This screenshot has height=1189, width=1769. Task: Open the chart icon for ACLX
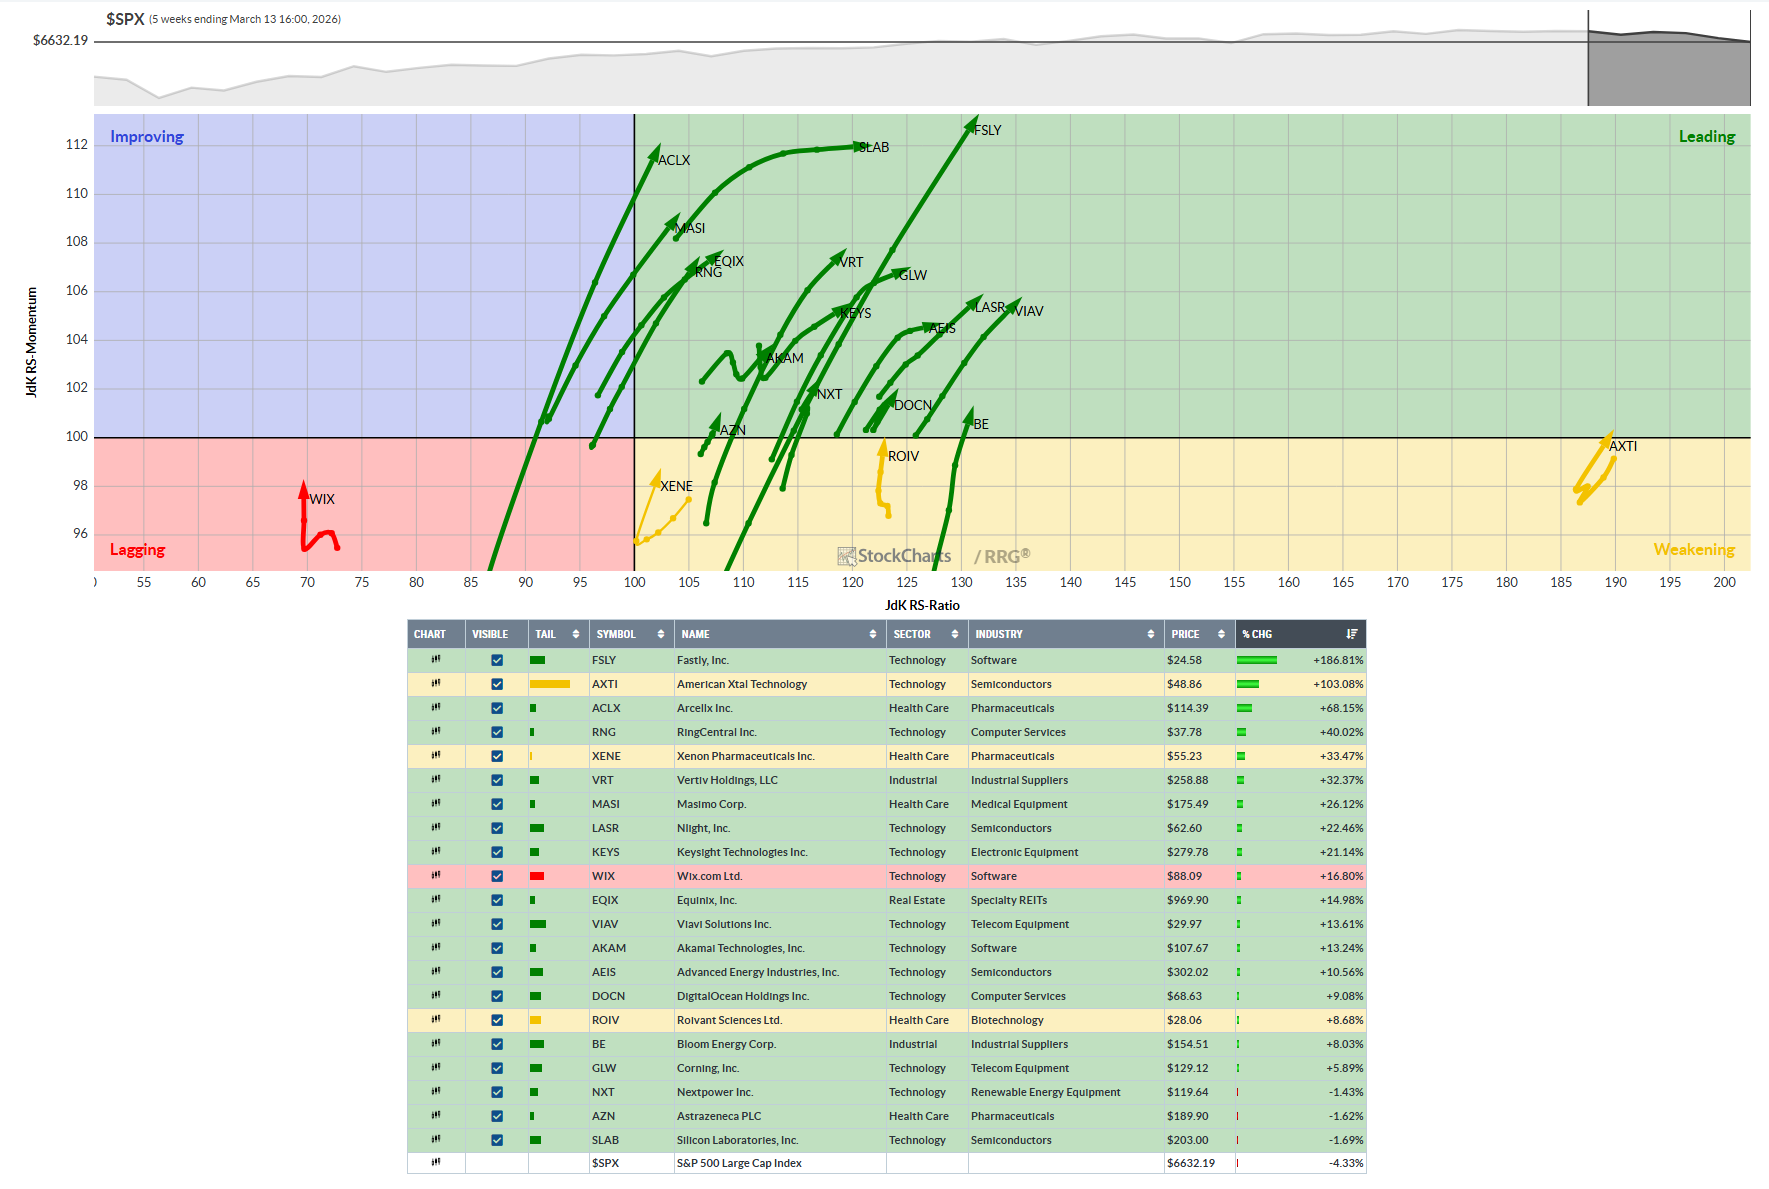click(436, 708)
